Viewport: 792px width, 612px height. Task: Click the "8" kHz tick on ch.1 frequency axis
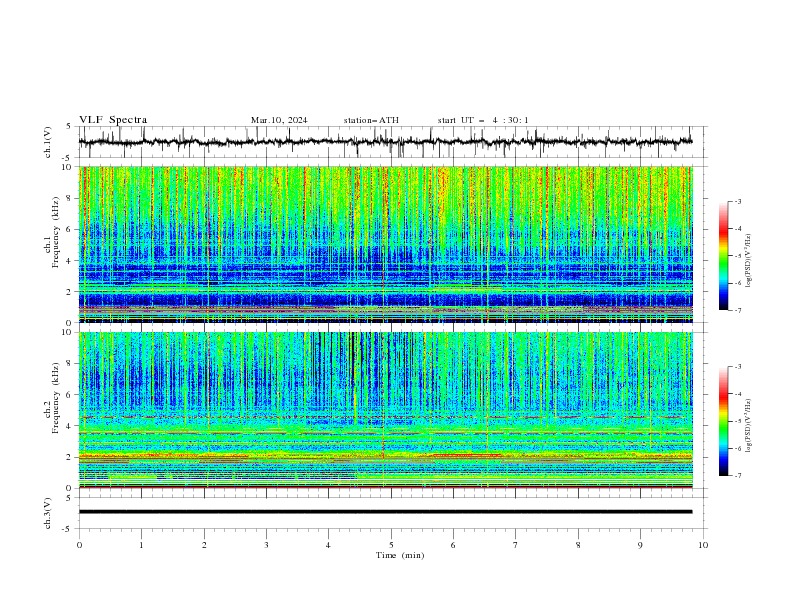[x=71, y=198]
